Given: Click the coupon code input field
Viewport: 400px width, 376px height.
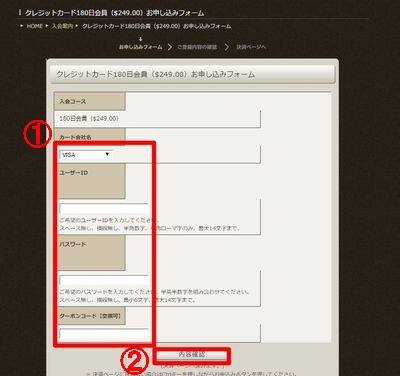Looking at the screenshot, I should tap(104, 333).
